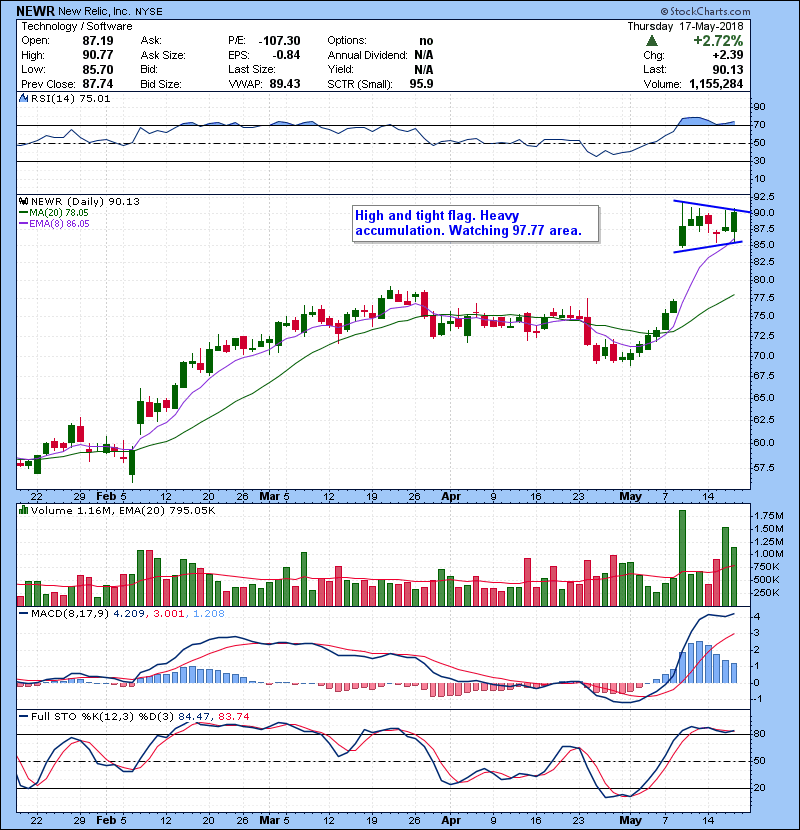Image resolution: width=800 pixels, height=830 pixels.
Task: Click the tallest green volume bar in May
Action: coord(682,558)
